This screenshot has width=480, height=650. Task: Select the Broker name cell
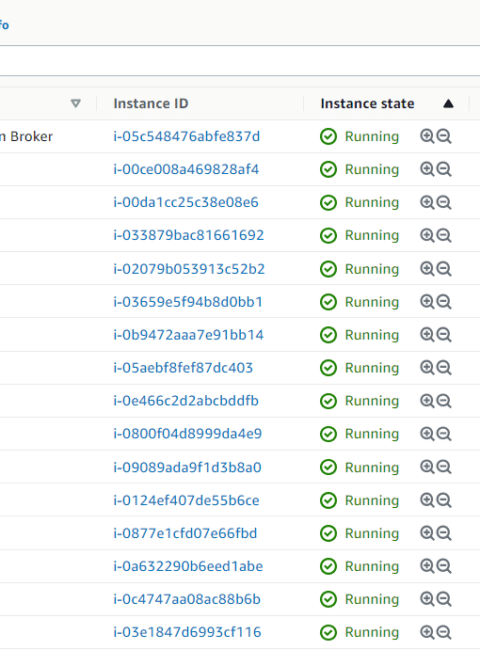(x=27, y=136)
